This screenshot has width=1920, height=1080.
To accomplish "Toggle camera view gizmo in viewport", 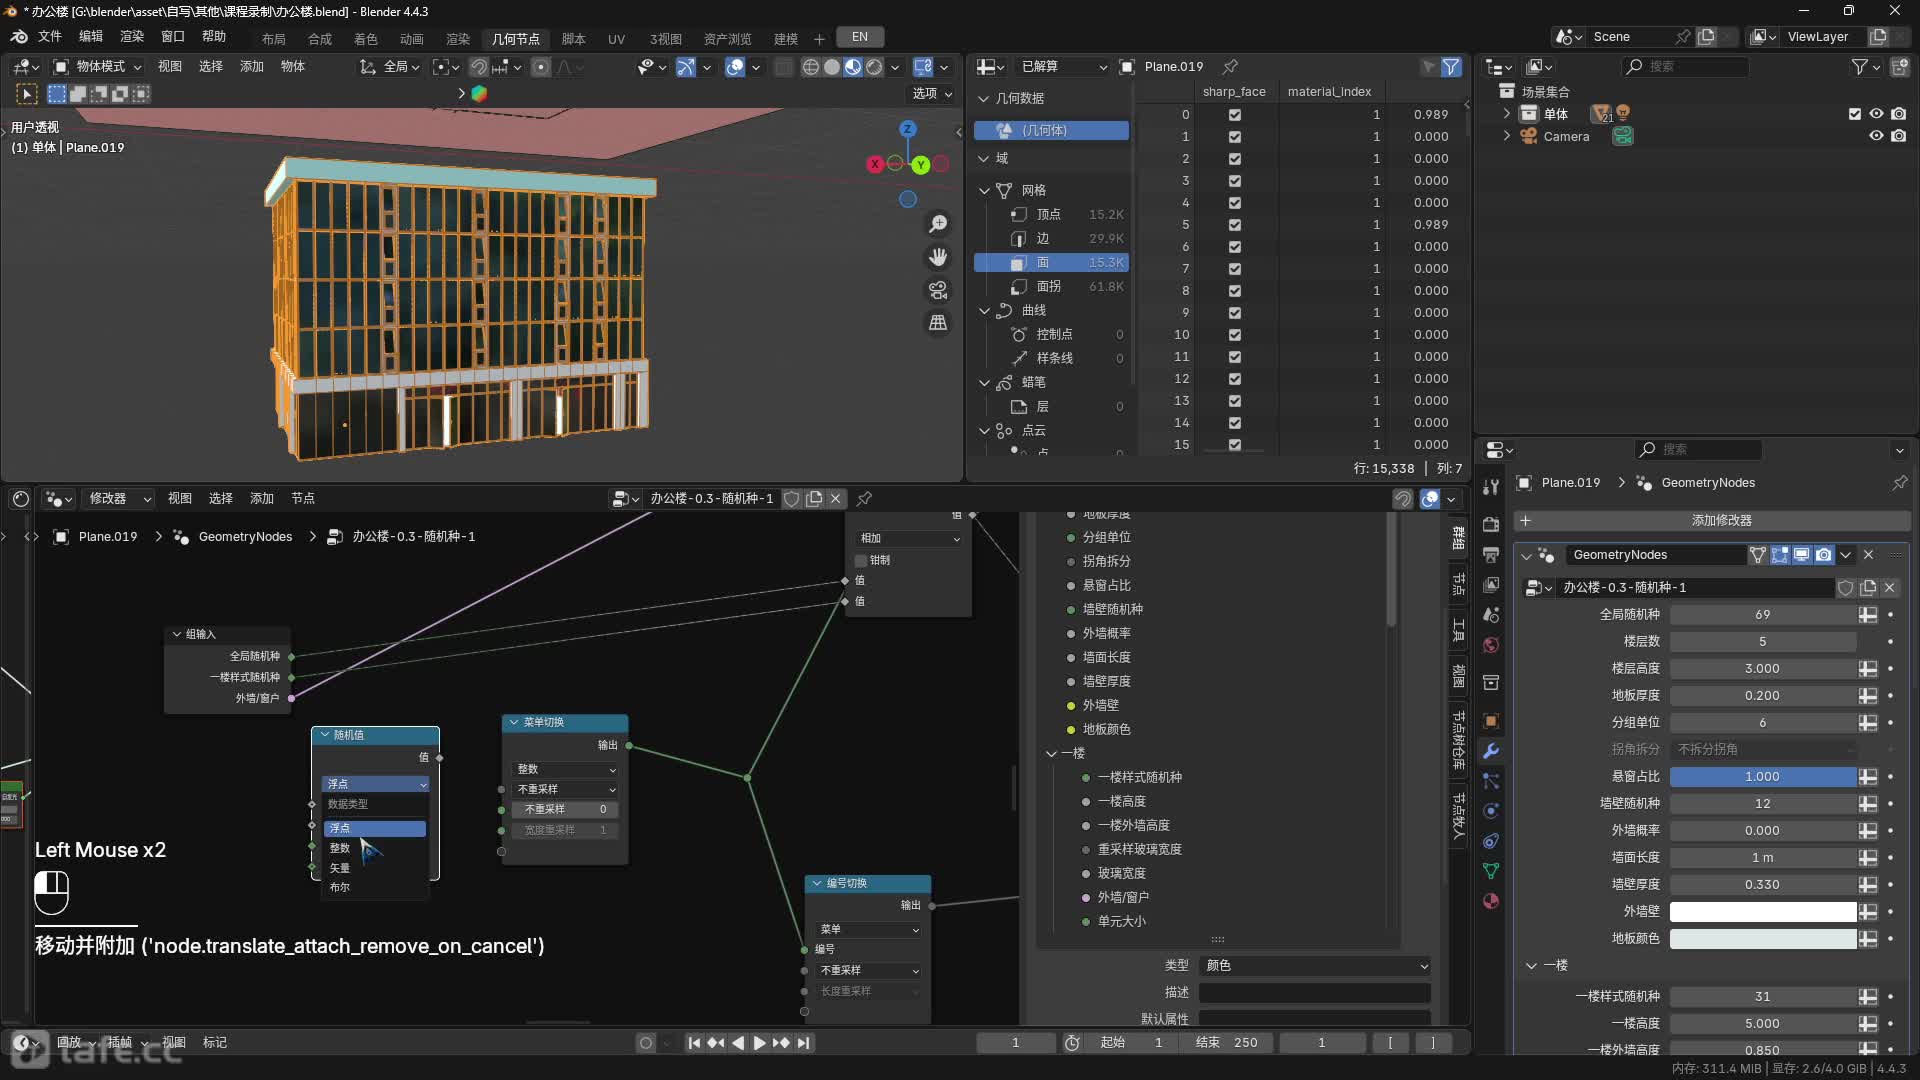I will (x=938, y=290).
